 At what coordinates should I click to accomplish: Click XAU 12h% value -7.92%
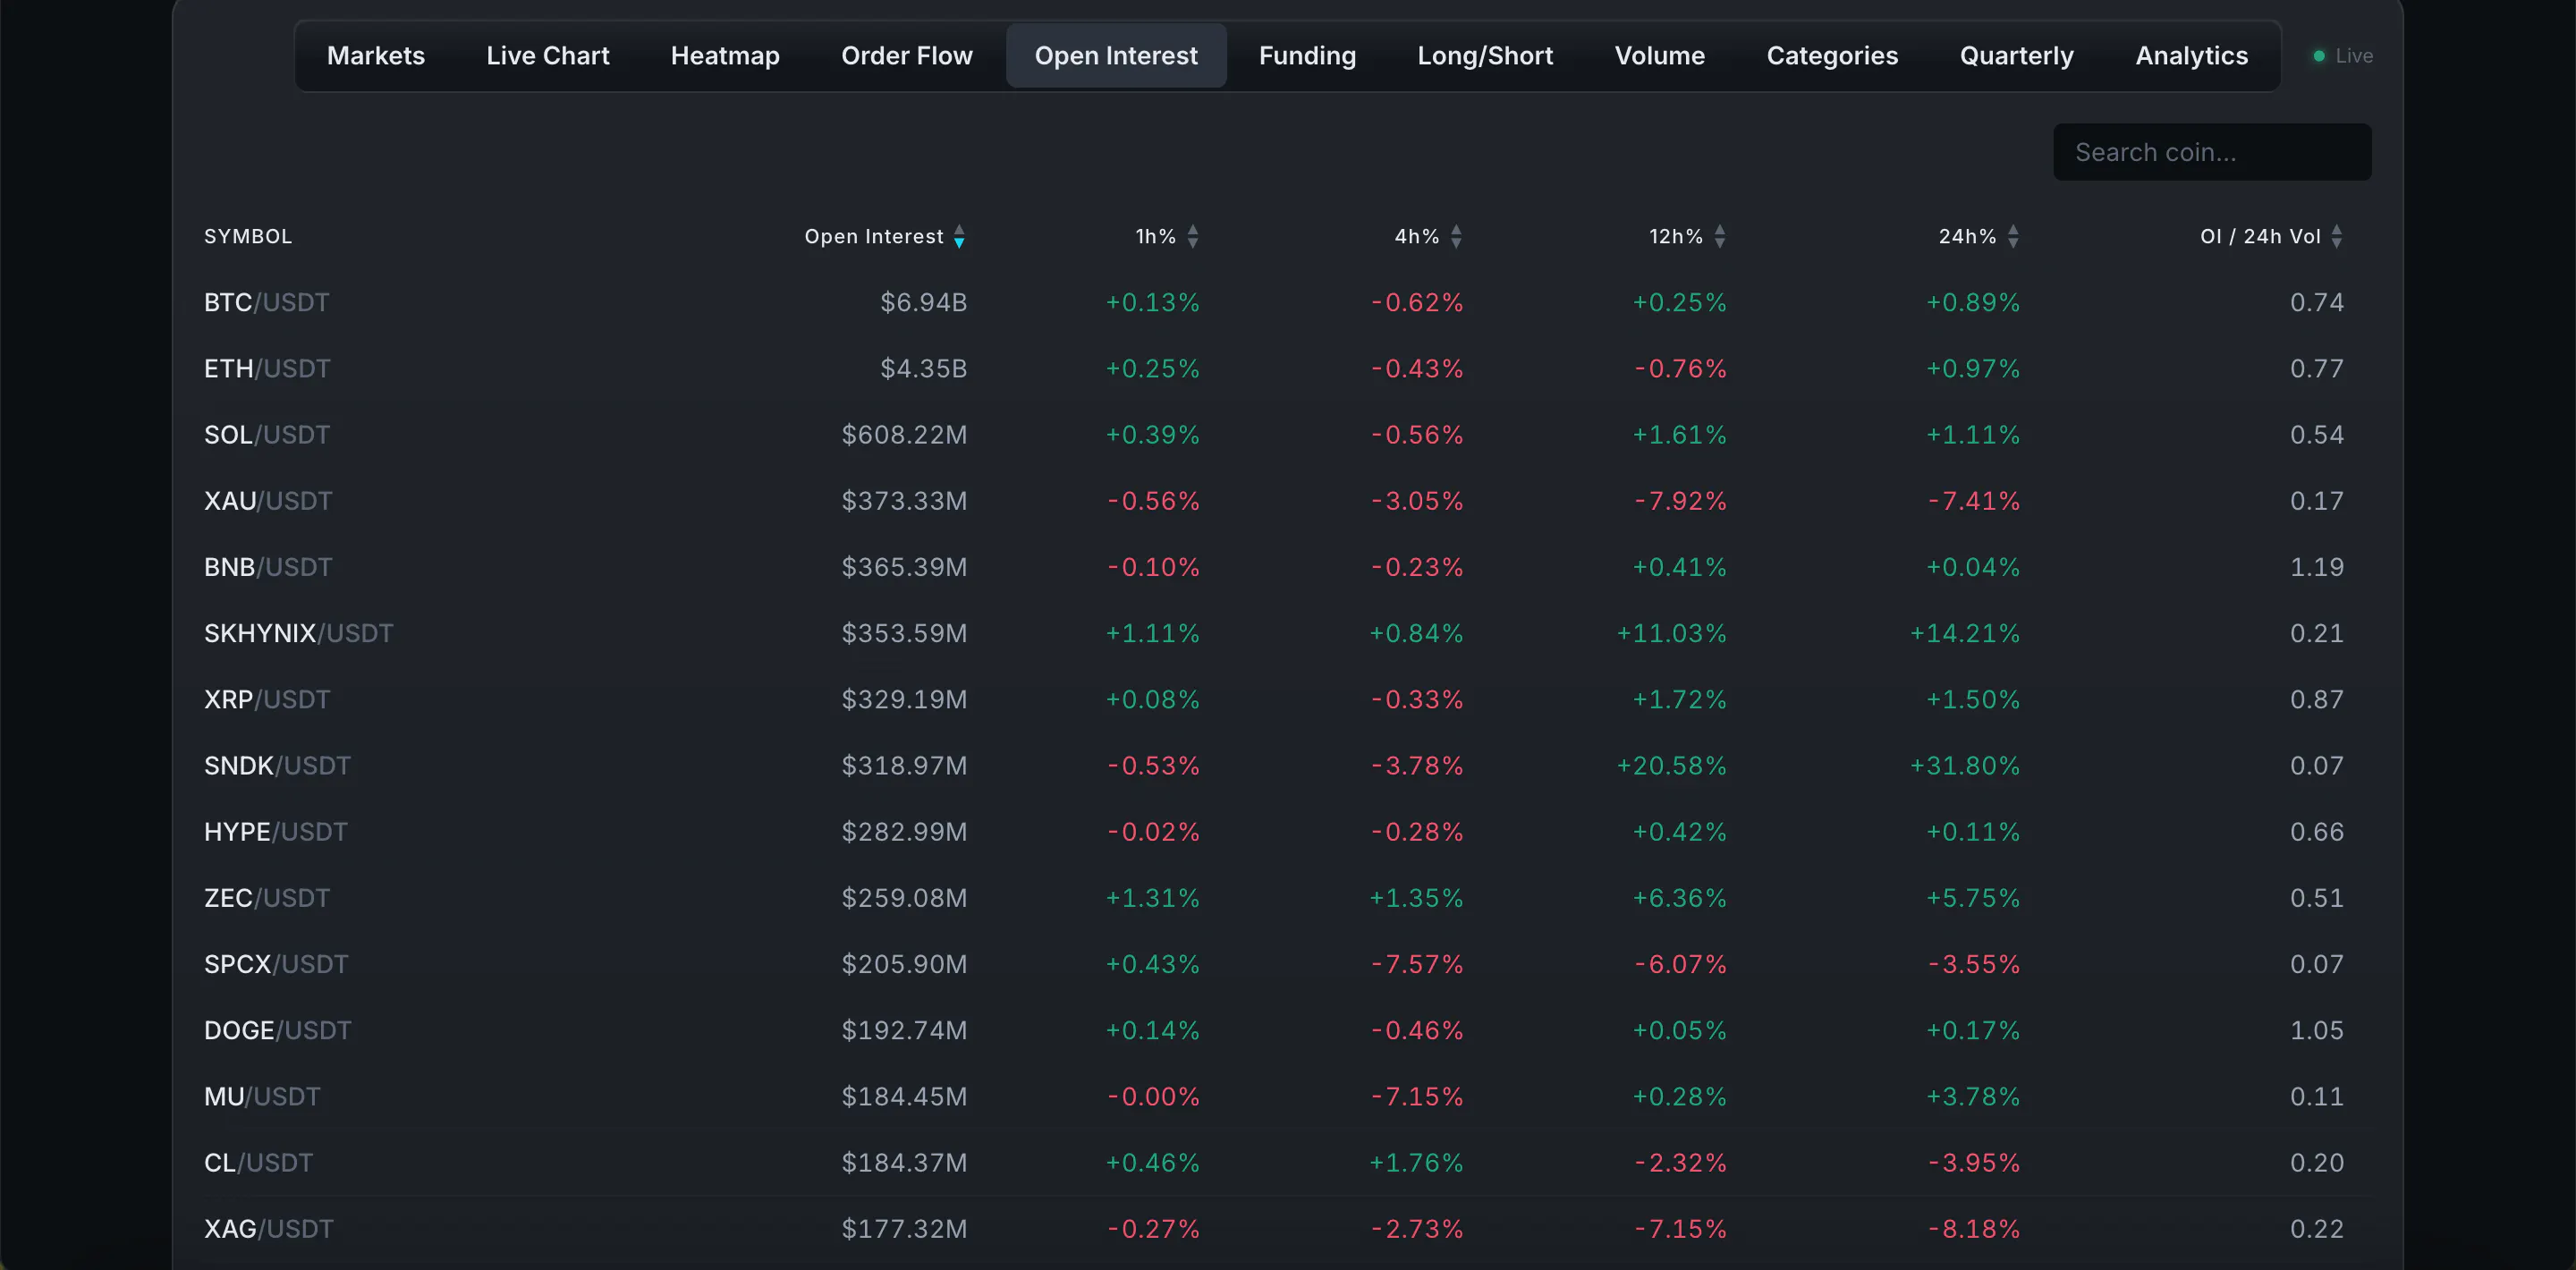point(1681,501)
